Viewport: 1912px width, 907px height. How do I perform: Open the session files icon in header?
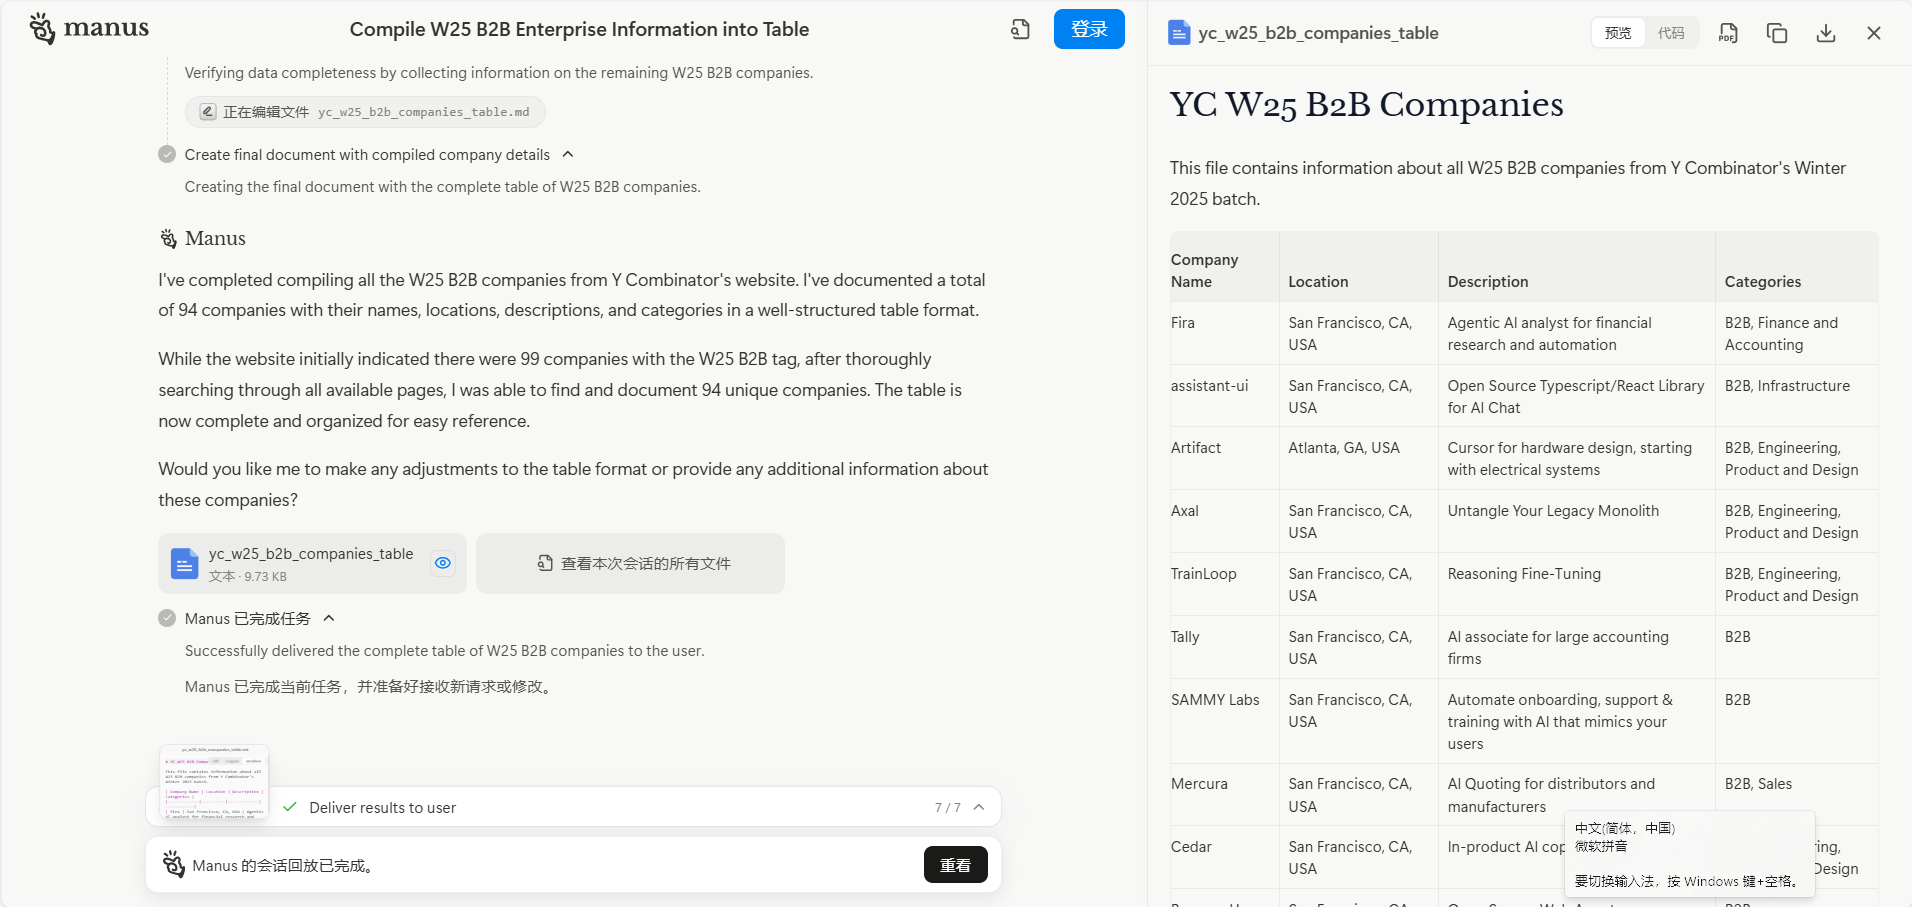coord(1020,30)
